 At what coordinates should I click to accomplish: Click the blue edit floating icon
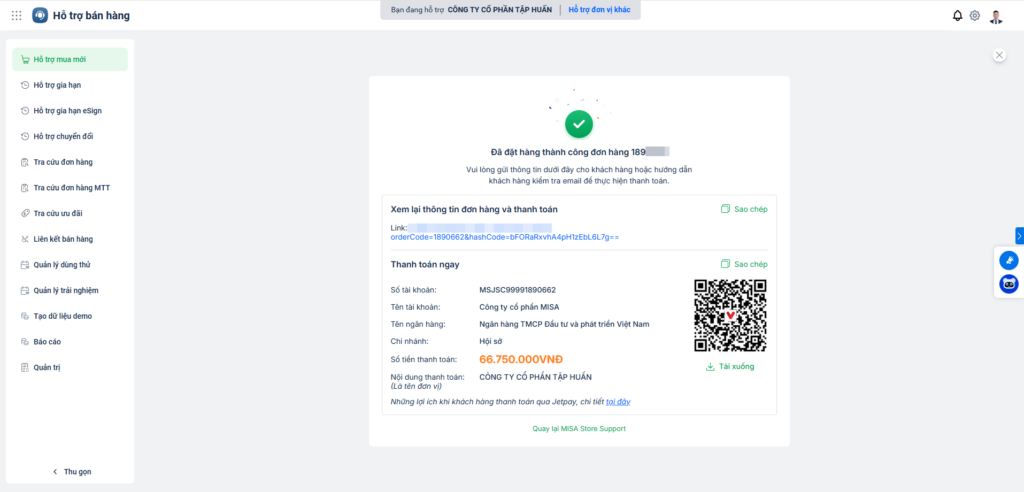click(x=1009, y=260)
